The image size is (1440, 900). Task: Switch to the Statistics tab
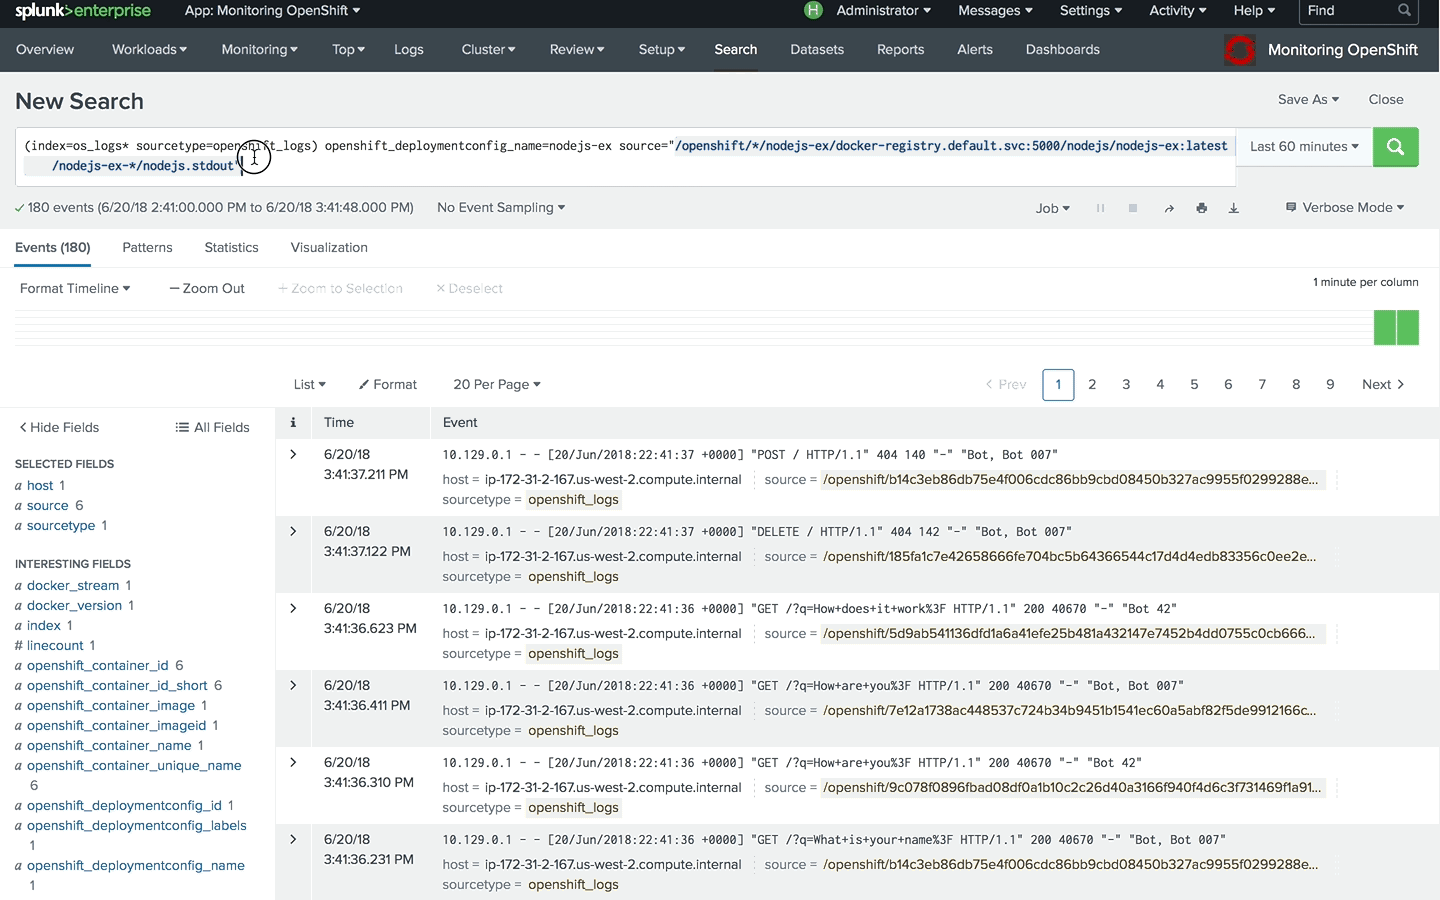(x=231, y=247)
